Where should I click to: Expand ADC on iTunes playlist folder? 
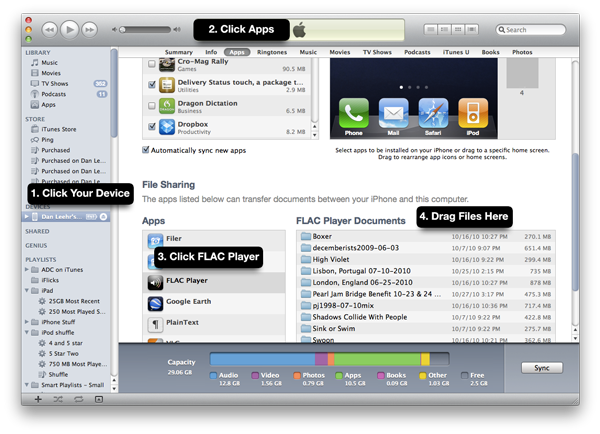coord(26,269)
